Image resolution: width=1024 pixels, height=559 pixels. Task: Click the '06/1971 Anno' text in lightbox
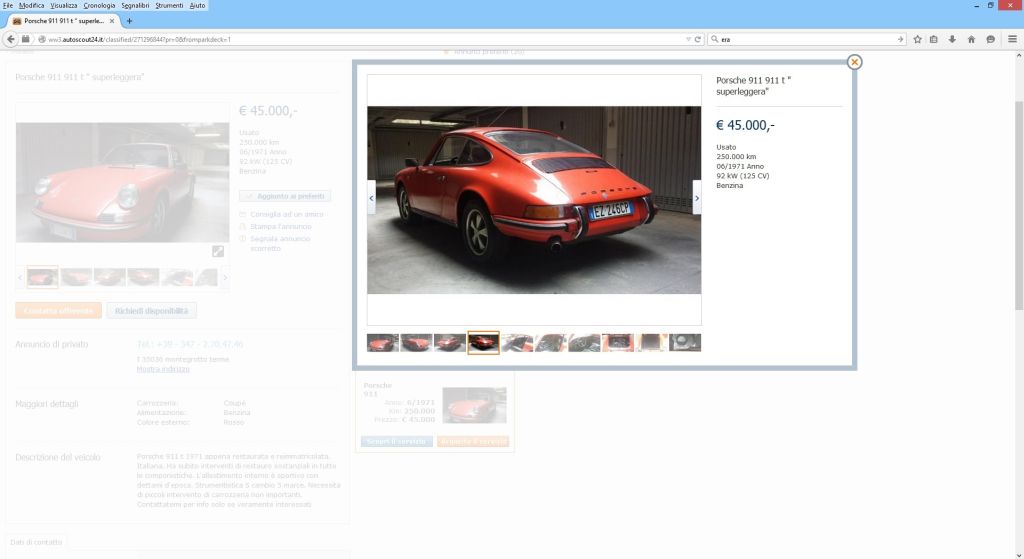click(740, 167)
